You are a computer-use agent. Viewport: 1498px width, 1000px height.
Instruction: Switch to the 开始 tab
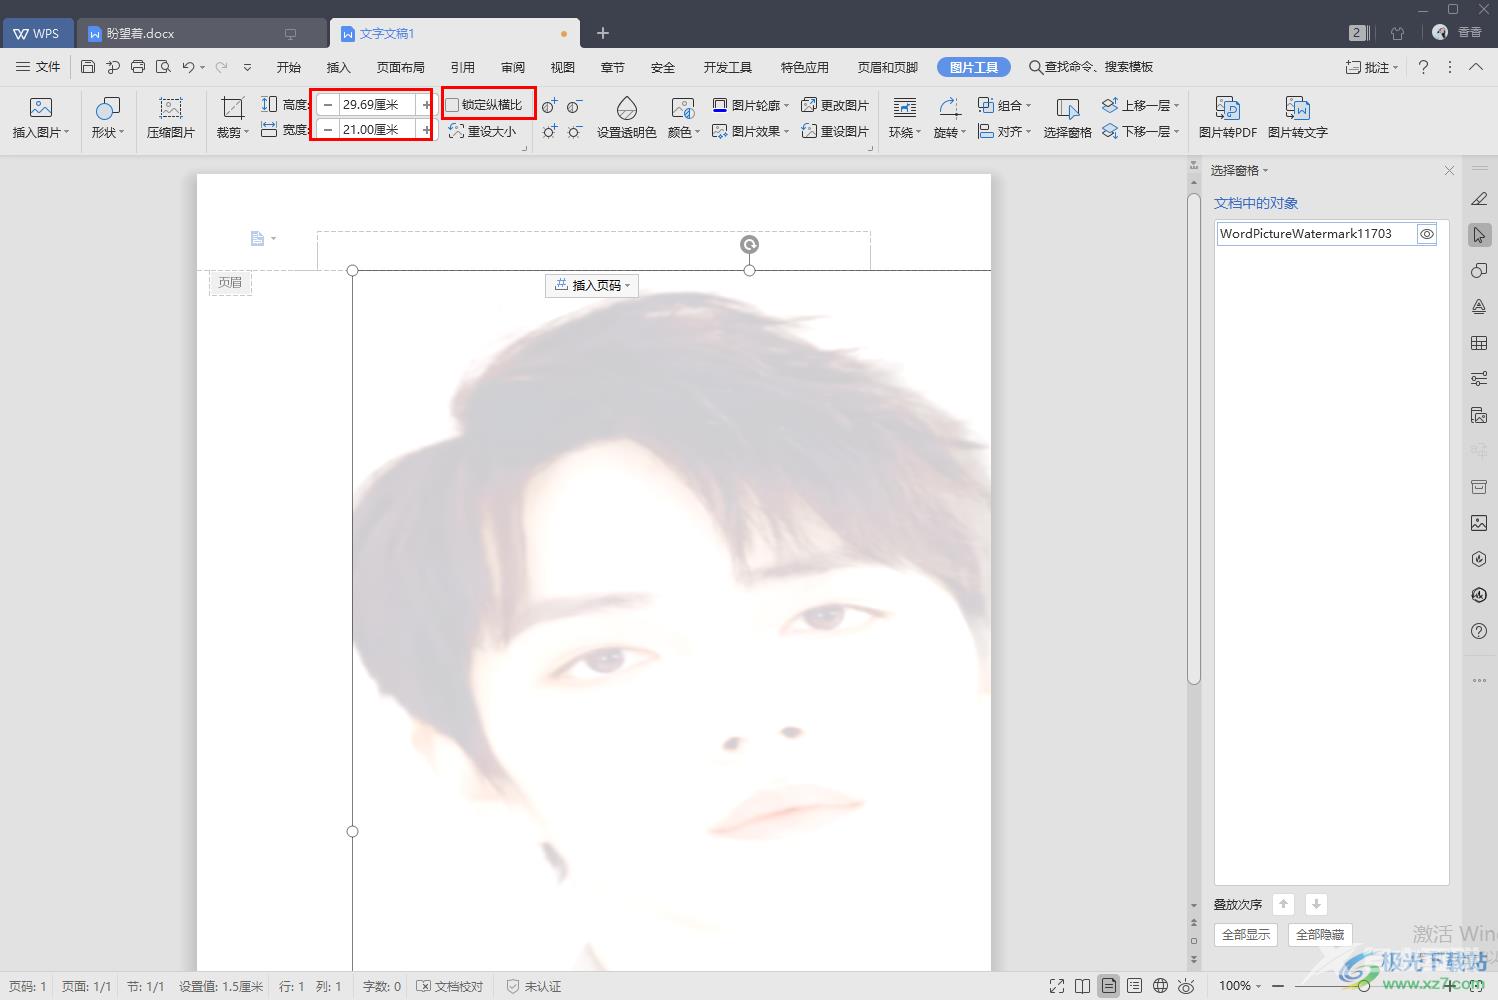[x=289, y=67]
